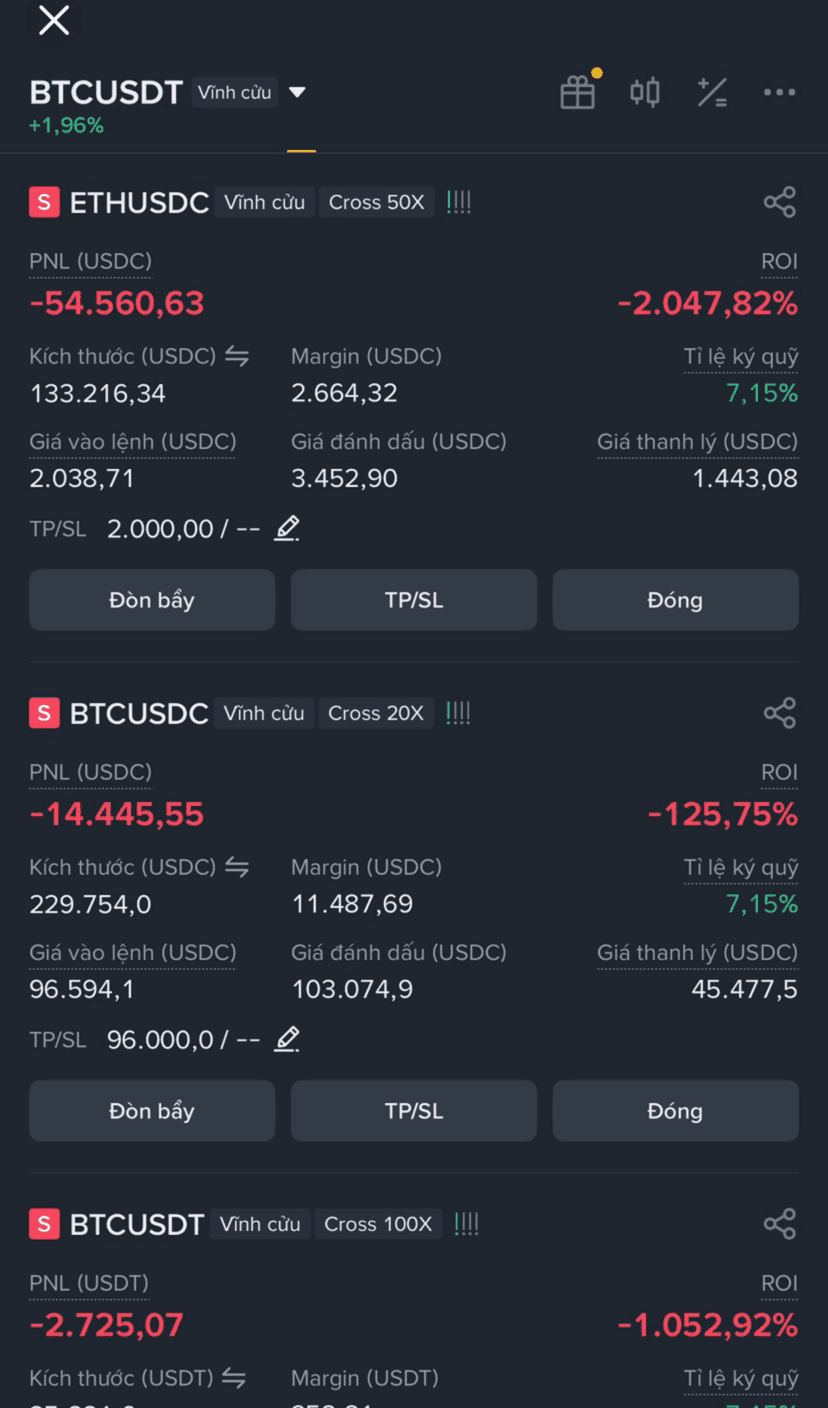Expand the BTCUSDT pair dropdown arrow
The width and height of the screenshot is (828, 1408).
297,93
